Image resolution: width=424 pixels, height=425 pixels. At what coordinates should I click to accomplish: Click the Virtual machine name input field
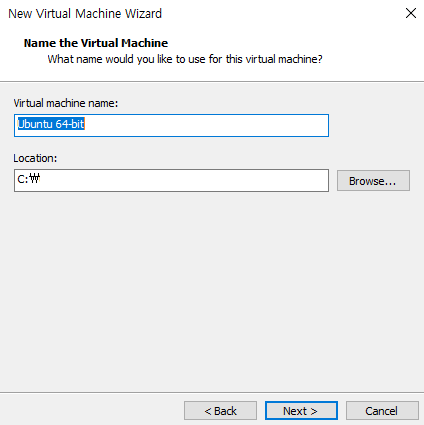pos(171,125)
